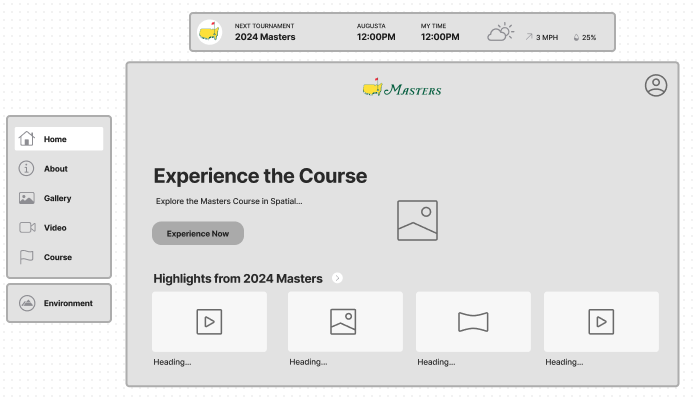Open the fourth highlight video card
Image resolution: width=696 pixels, height=403 pixels.
coord(601,322)
